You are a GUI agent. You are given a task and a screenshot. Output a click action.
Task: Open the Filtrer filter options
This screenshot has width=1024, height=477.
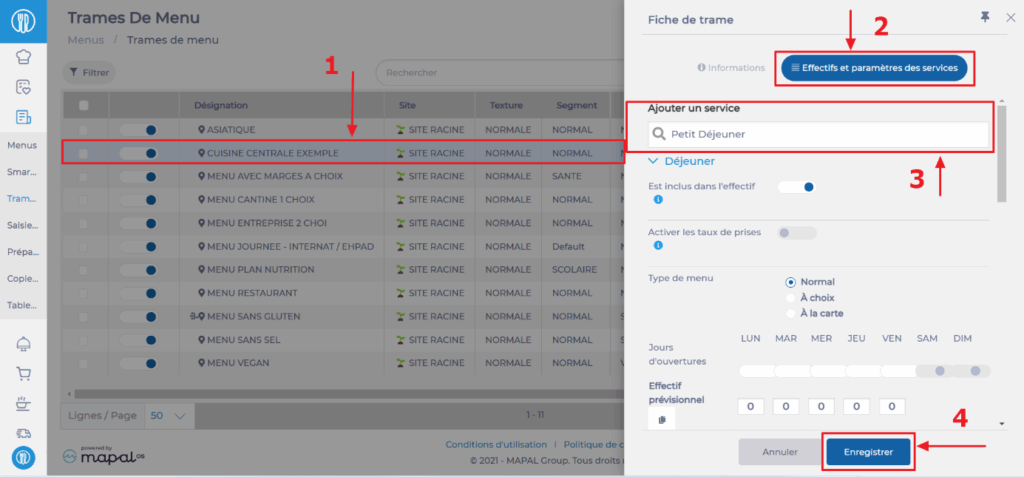89,72
